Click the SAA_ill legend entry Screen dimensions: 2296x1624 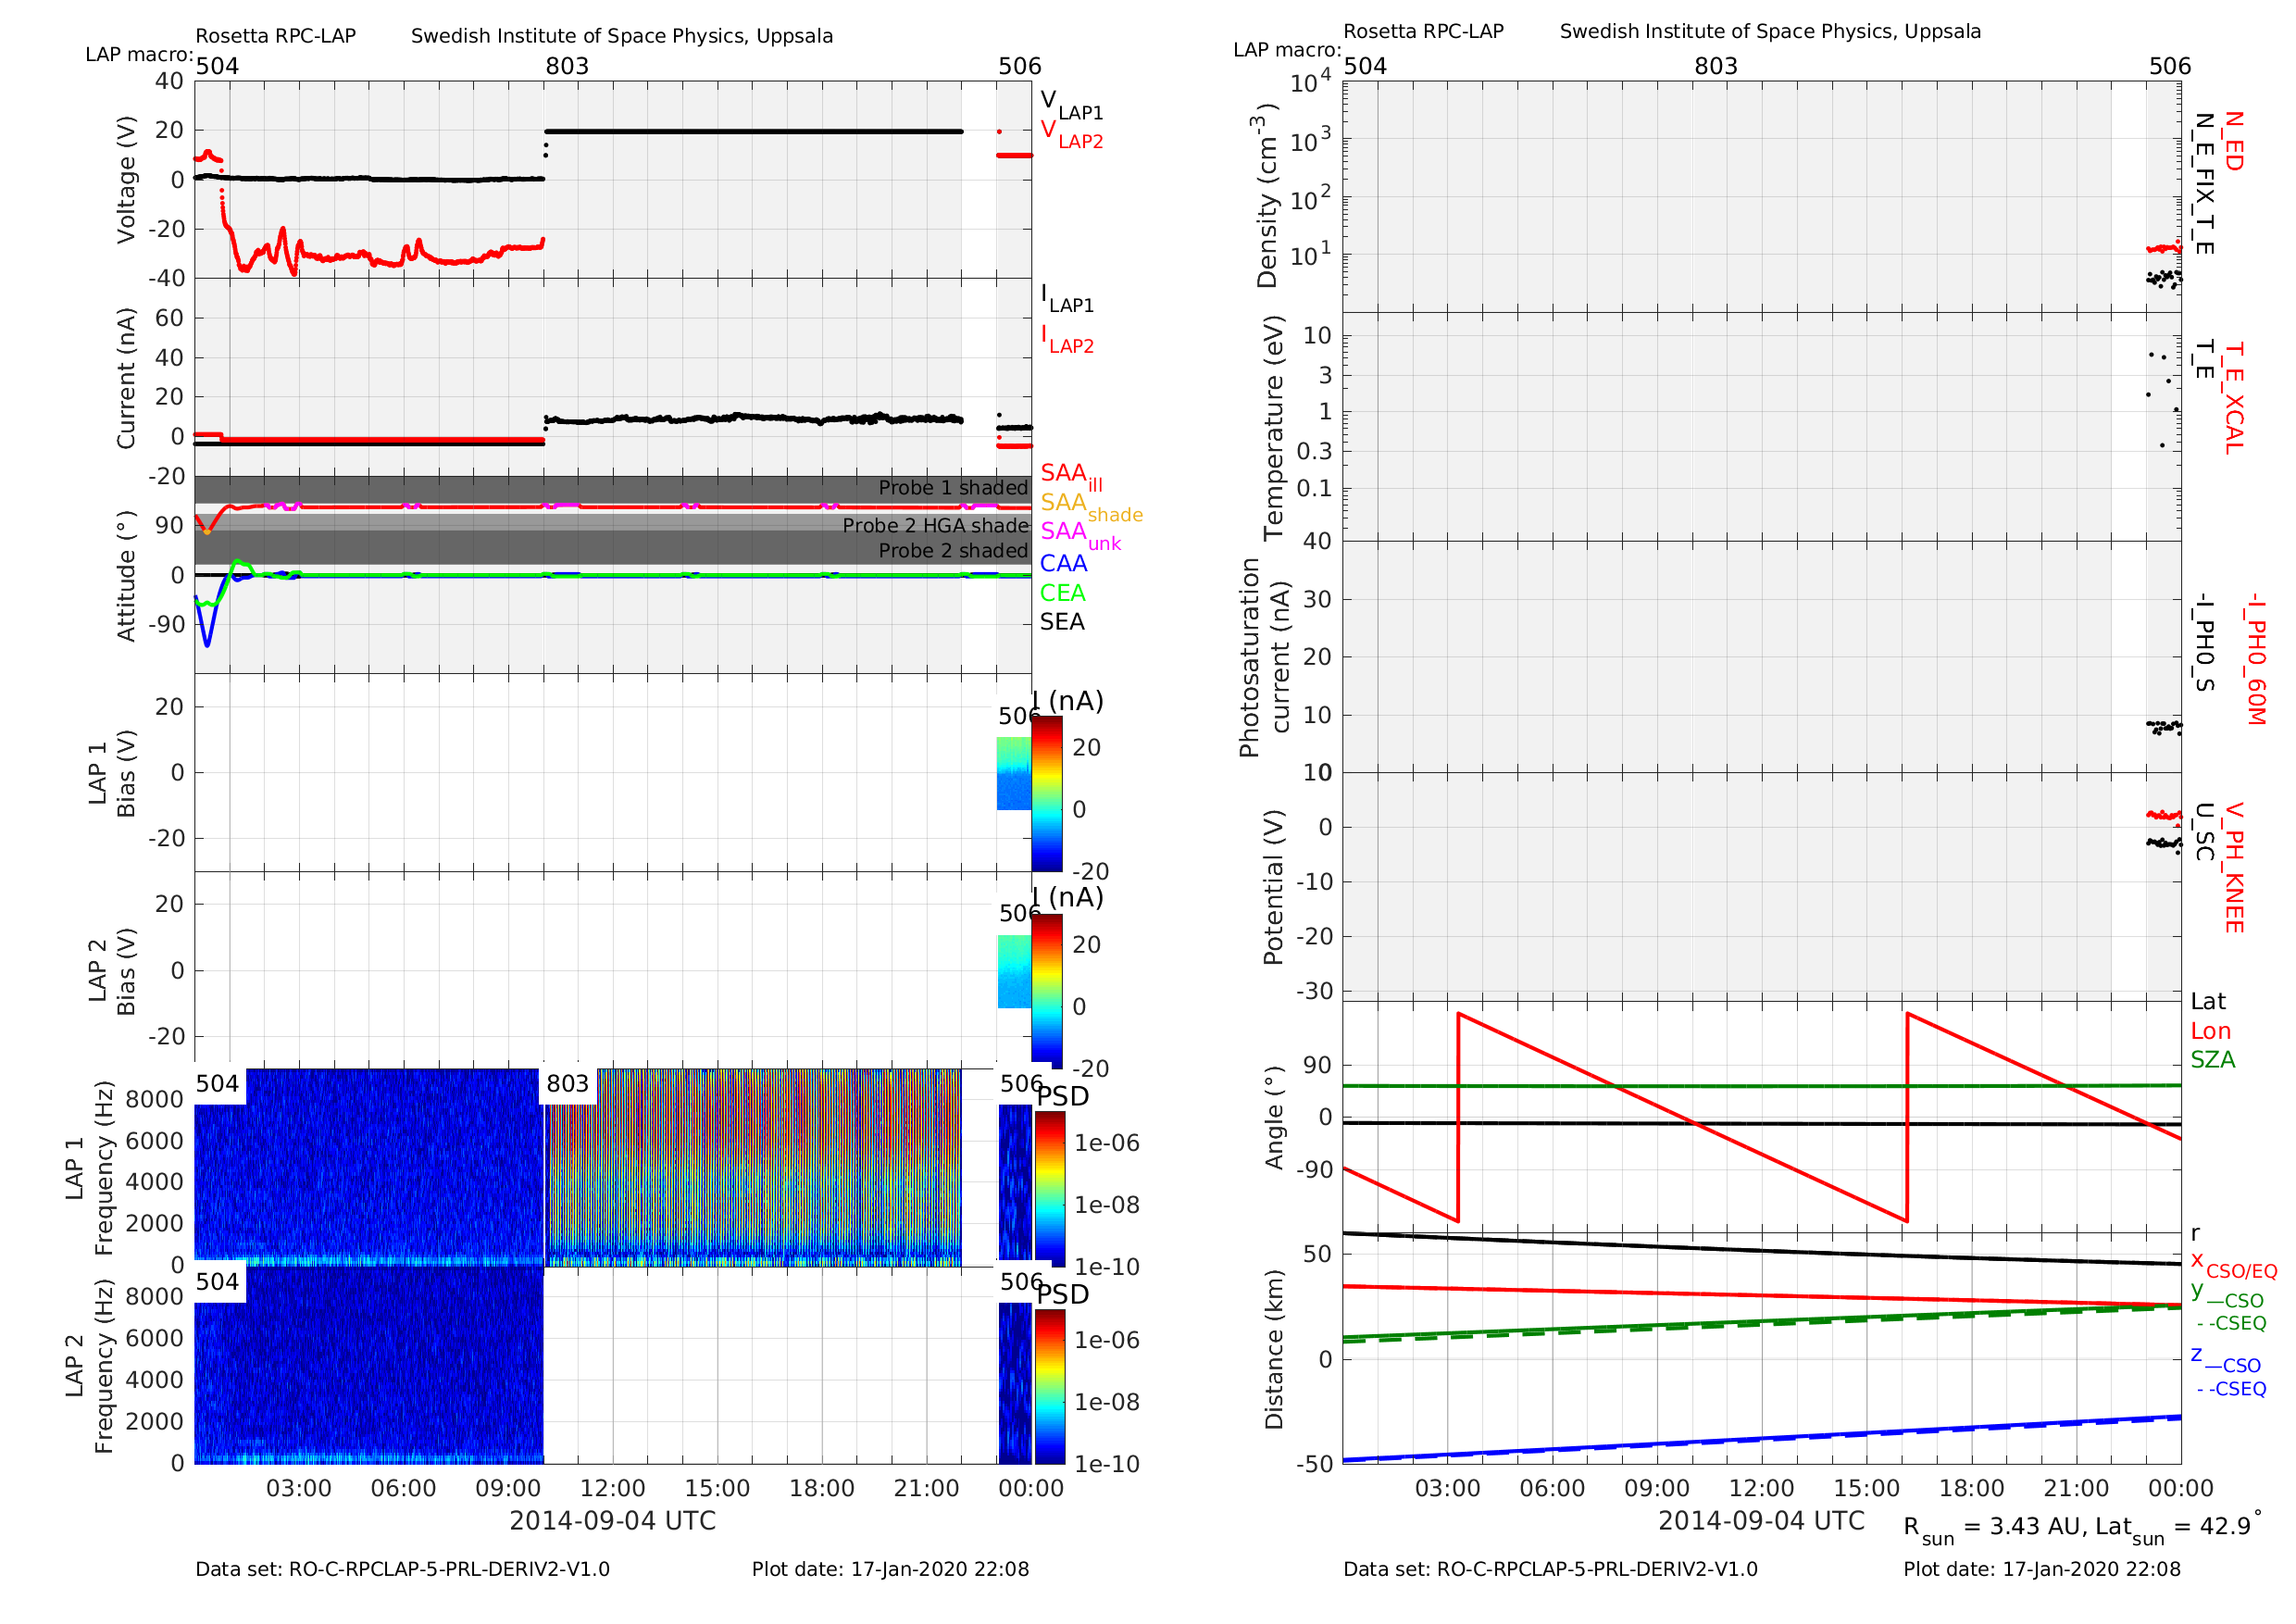coord(1071,476)
